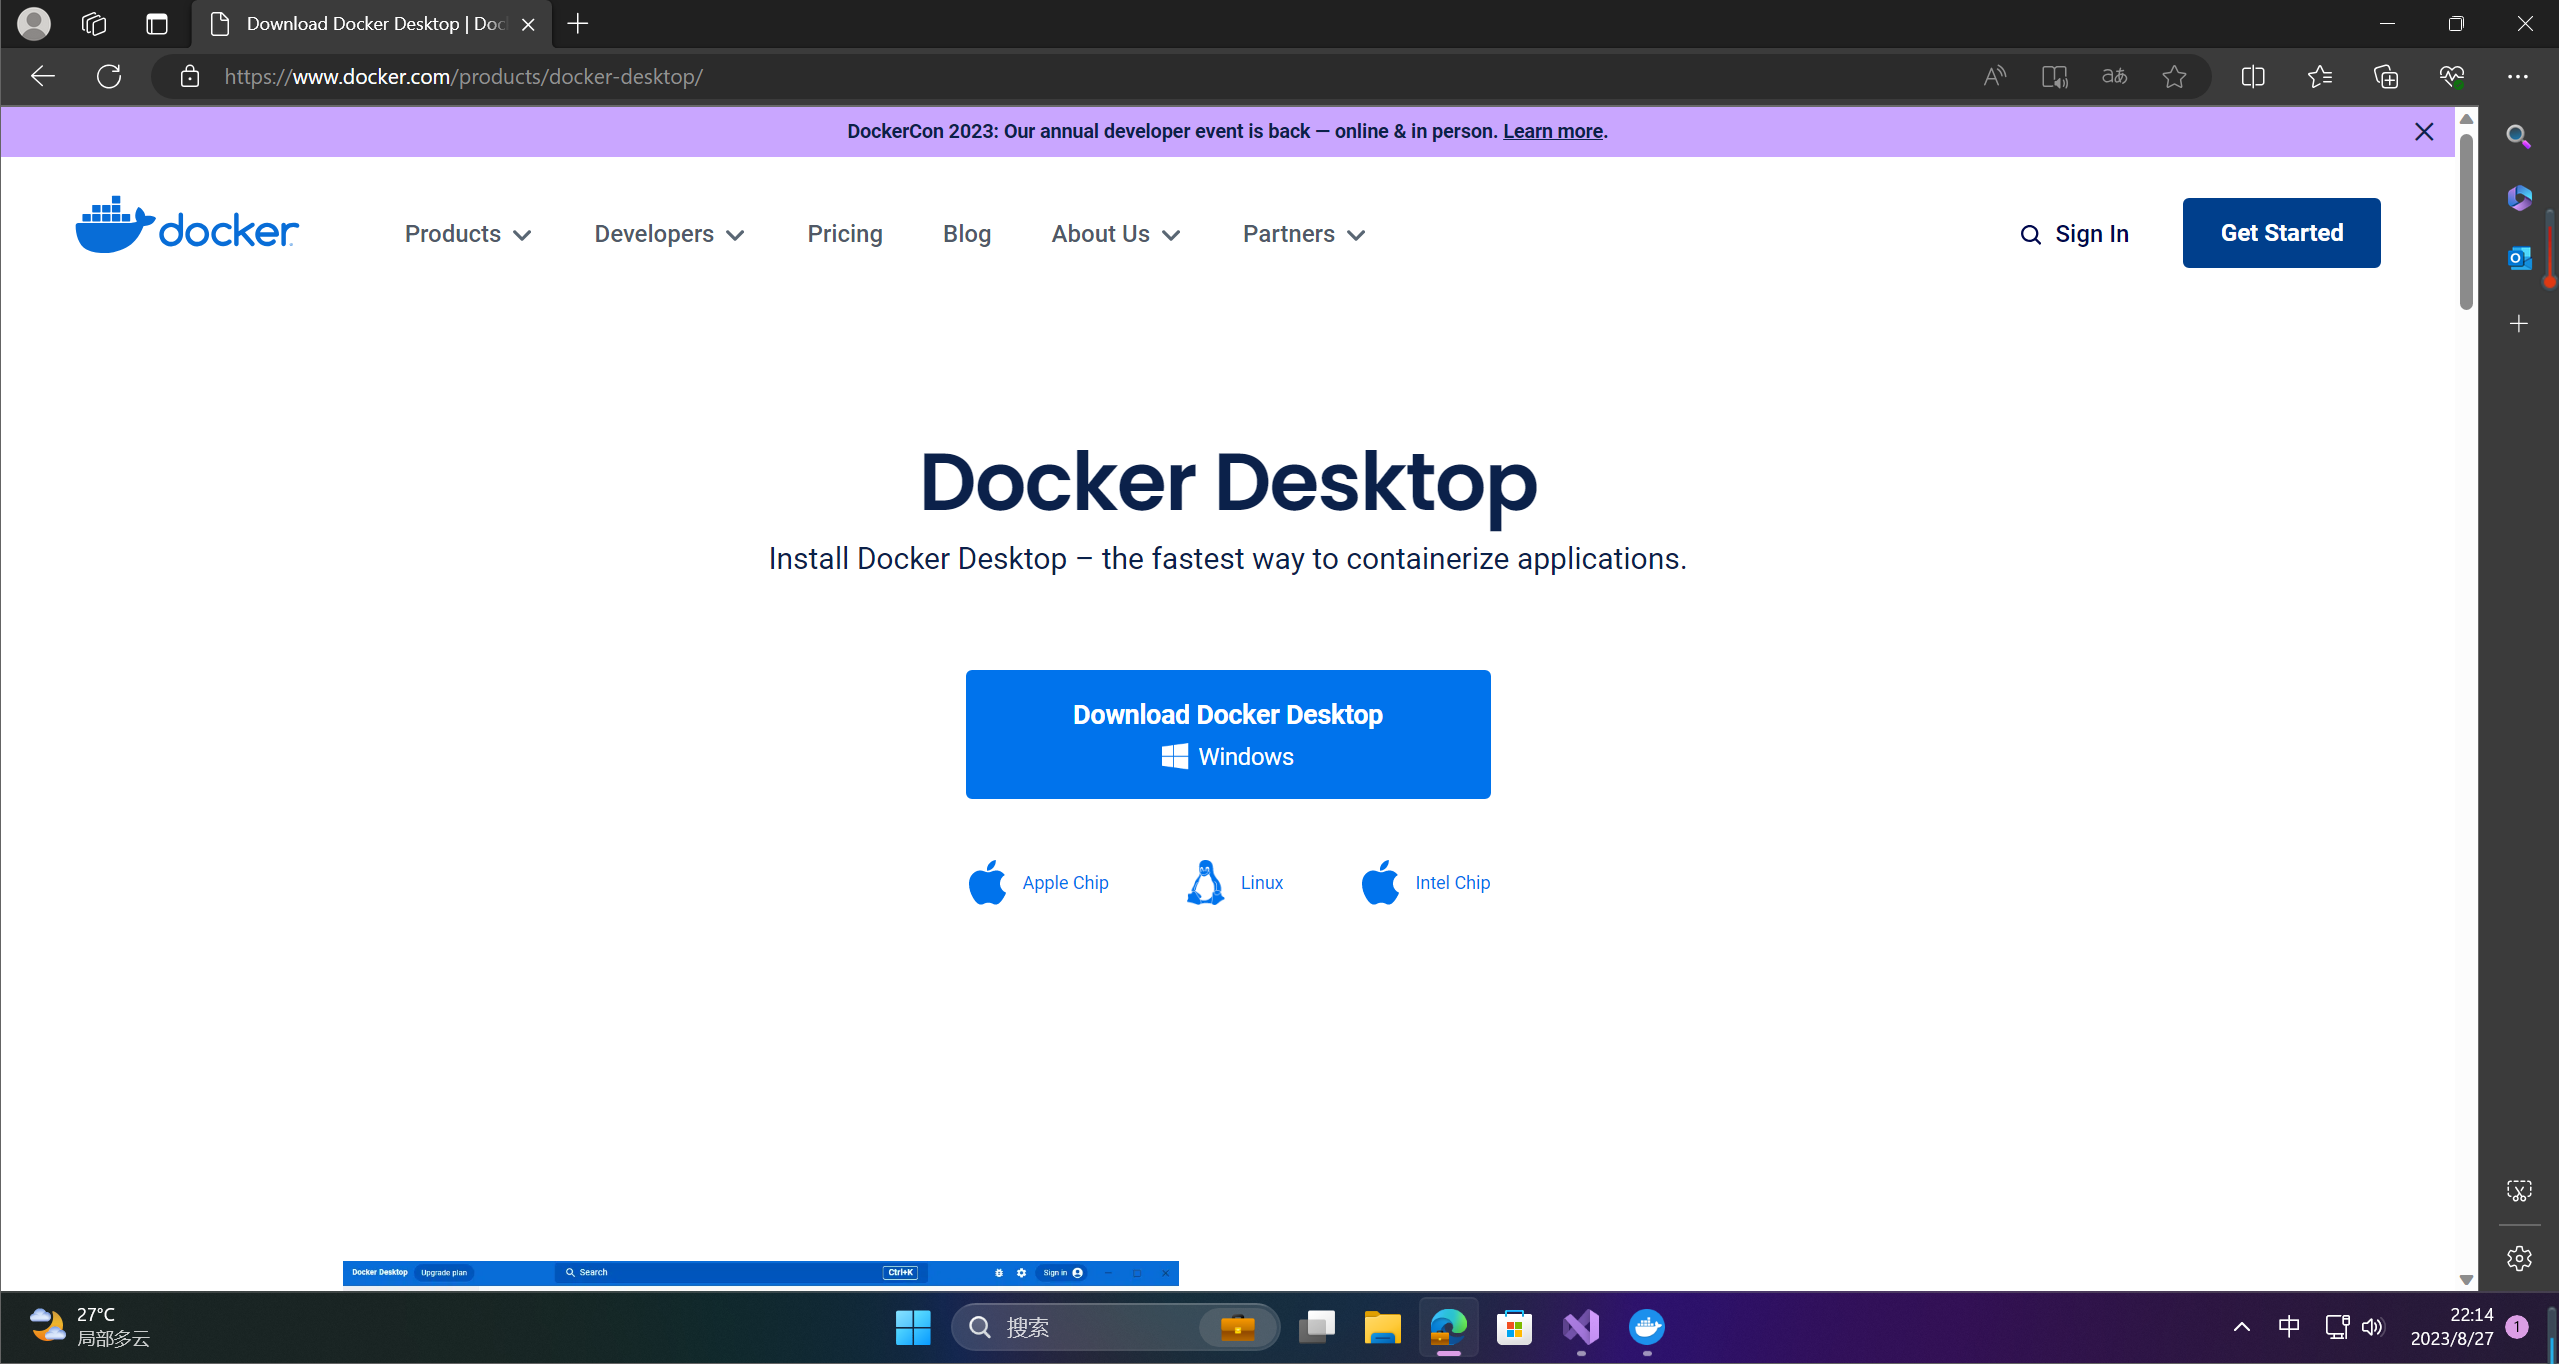Click the Docker whale logo

(187, 226)
